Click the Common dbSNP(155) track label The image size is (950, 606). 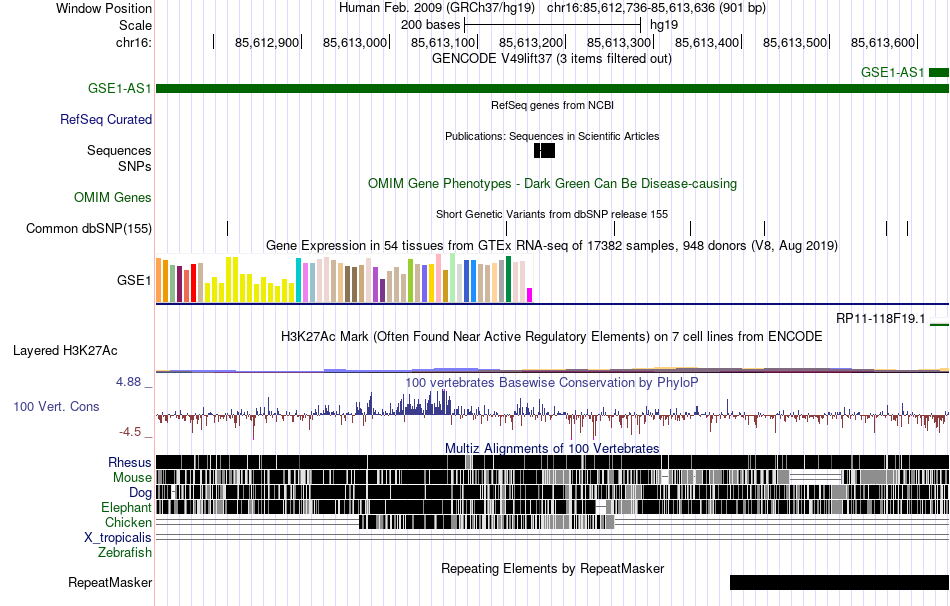(x=89, y=228)
